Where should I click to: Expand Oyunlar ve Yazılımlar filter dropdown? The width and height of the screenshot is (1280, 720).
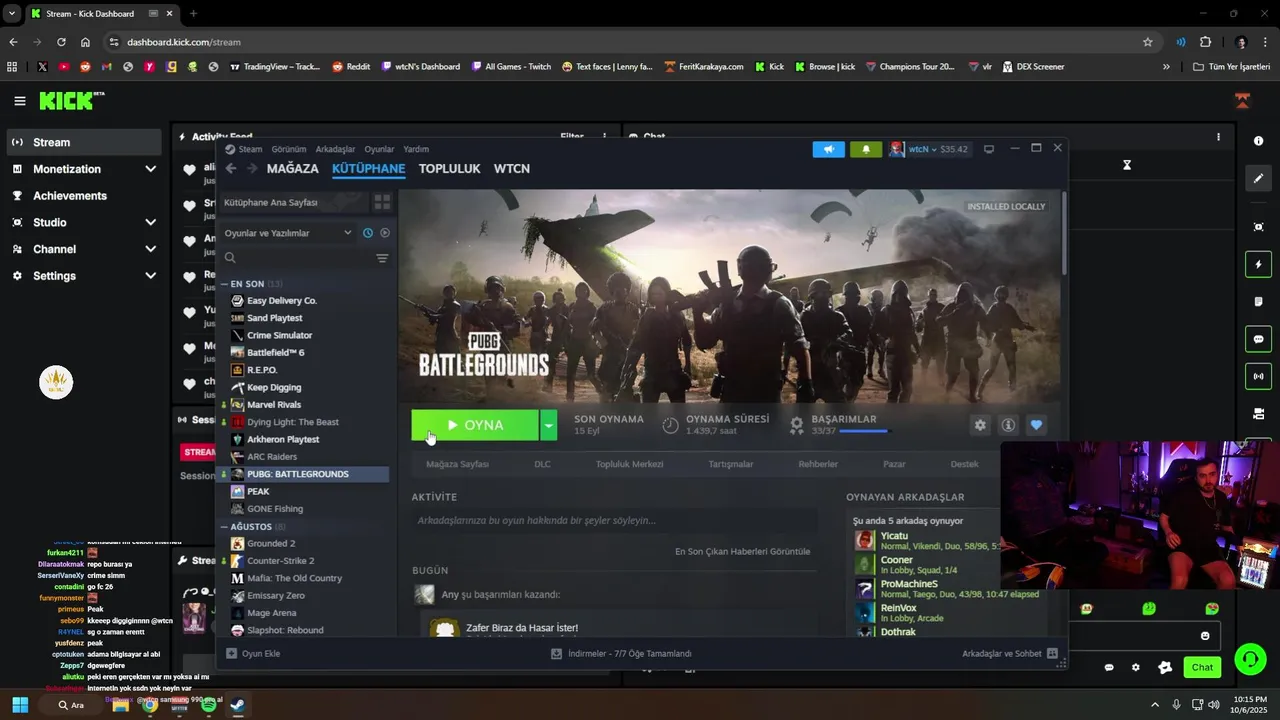(x=287, y=233)
